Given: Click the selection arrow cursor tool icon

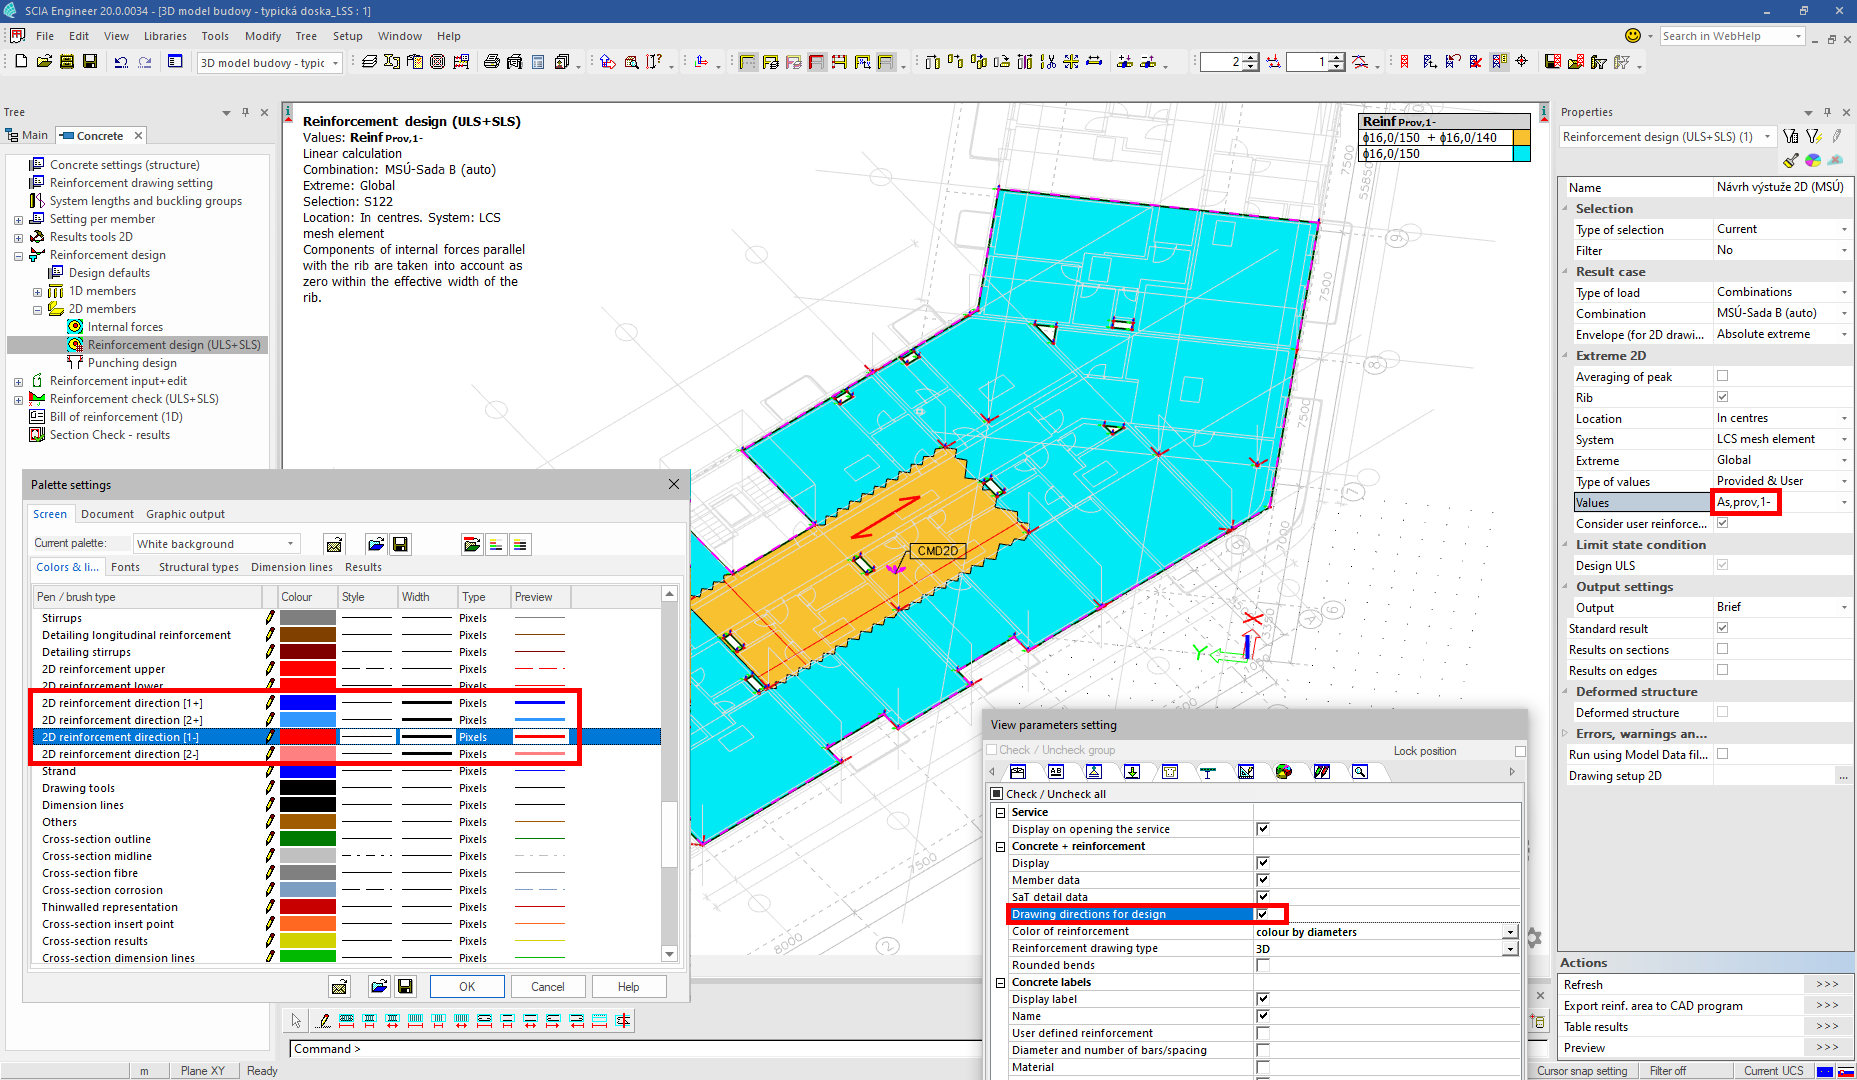Looking at the screenshot, I should (x=296, y=1021).
